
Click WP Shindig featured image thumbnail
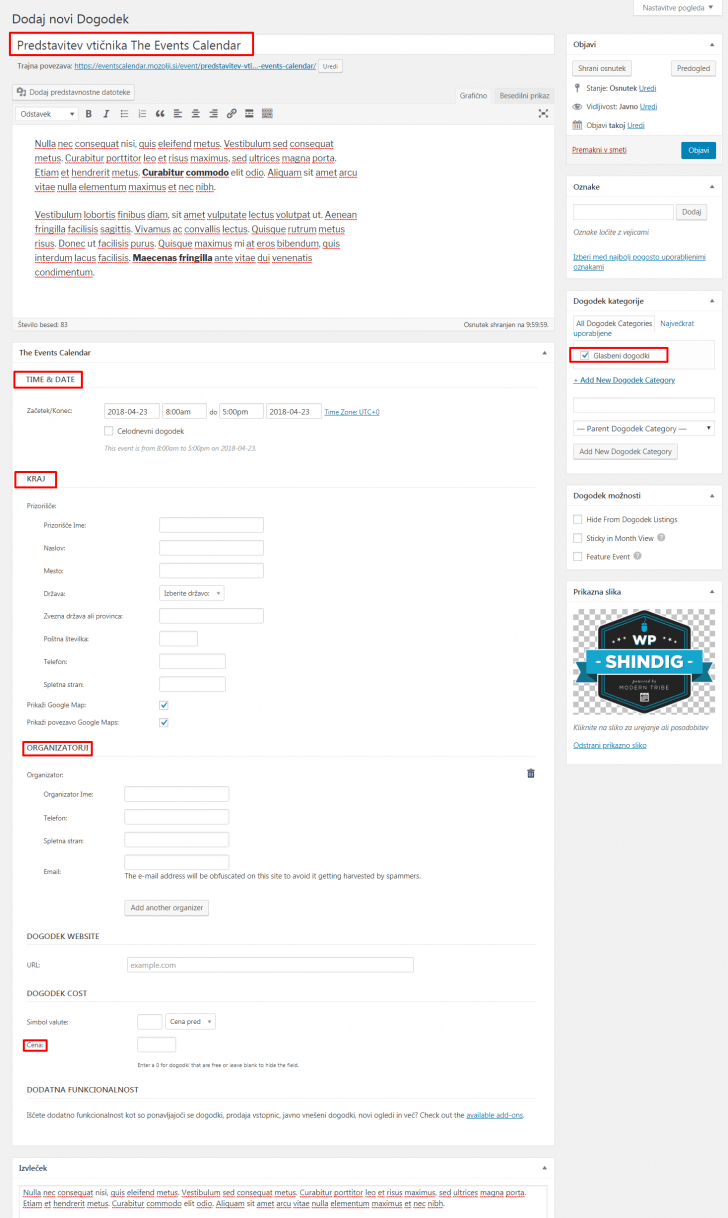pyautogui.click(x=643, y=662)
